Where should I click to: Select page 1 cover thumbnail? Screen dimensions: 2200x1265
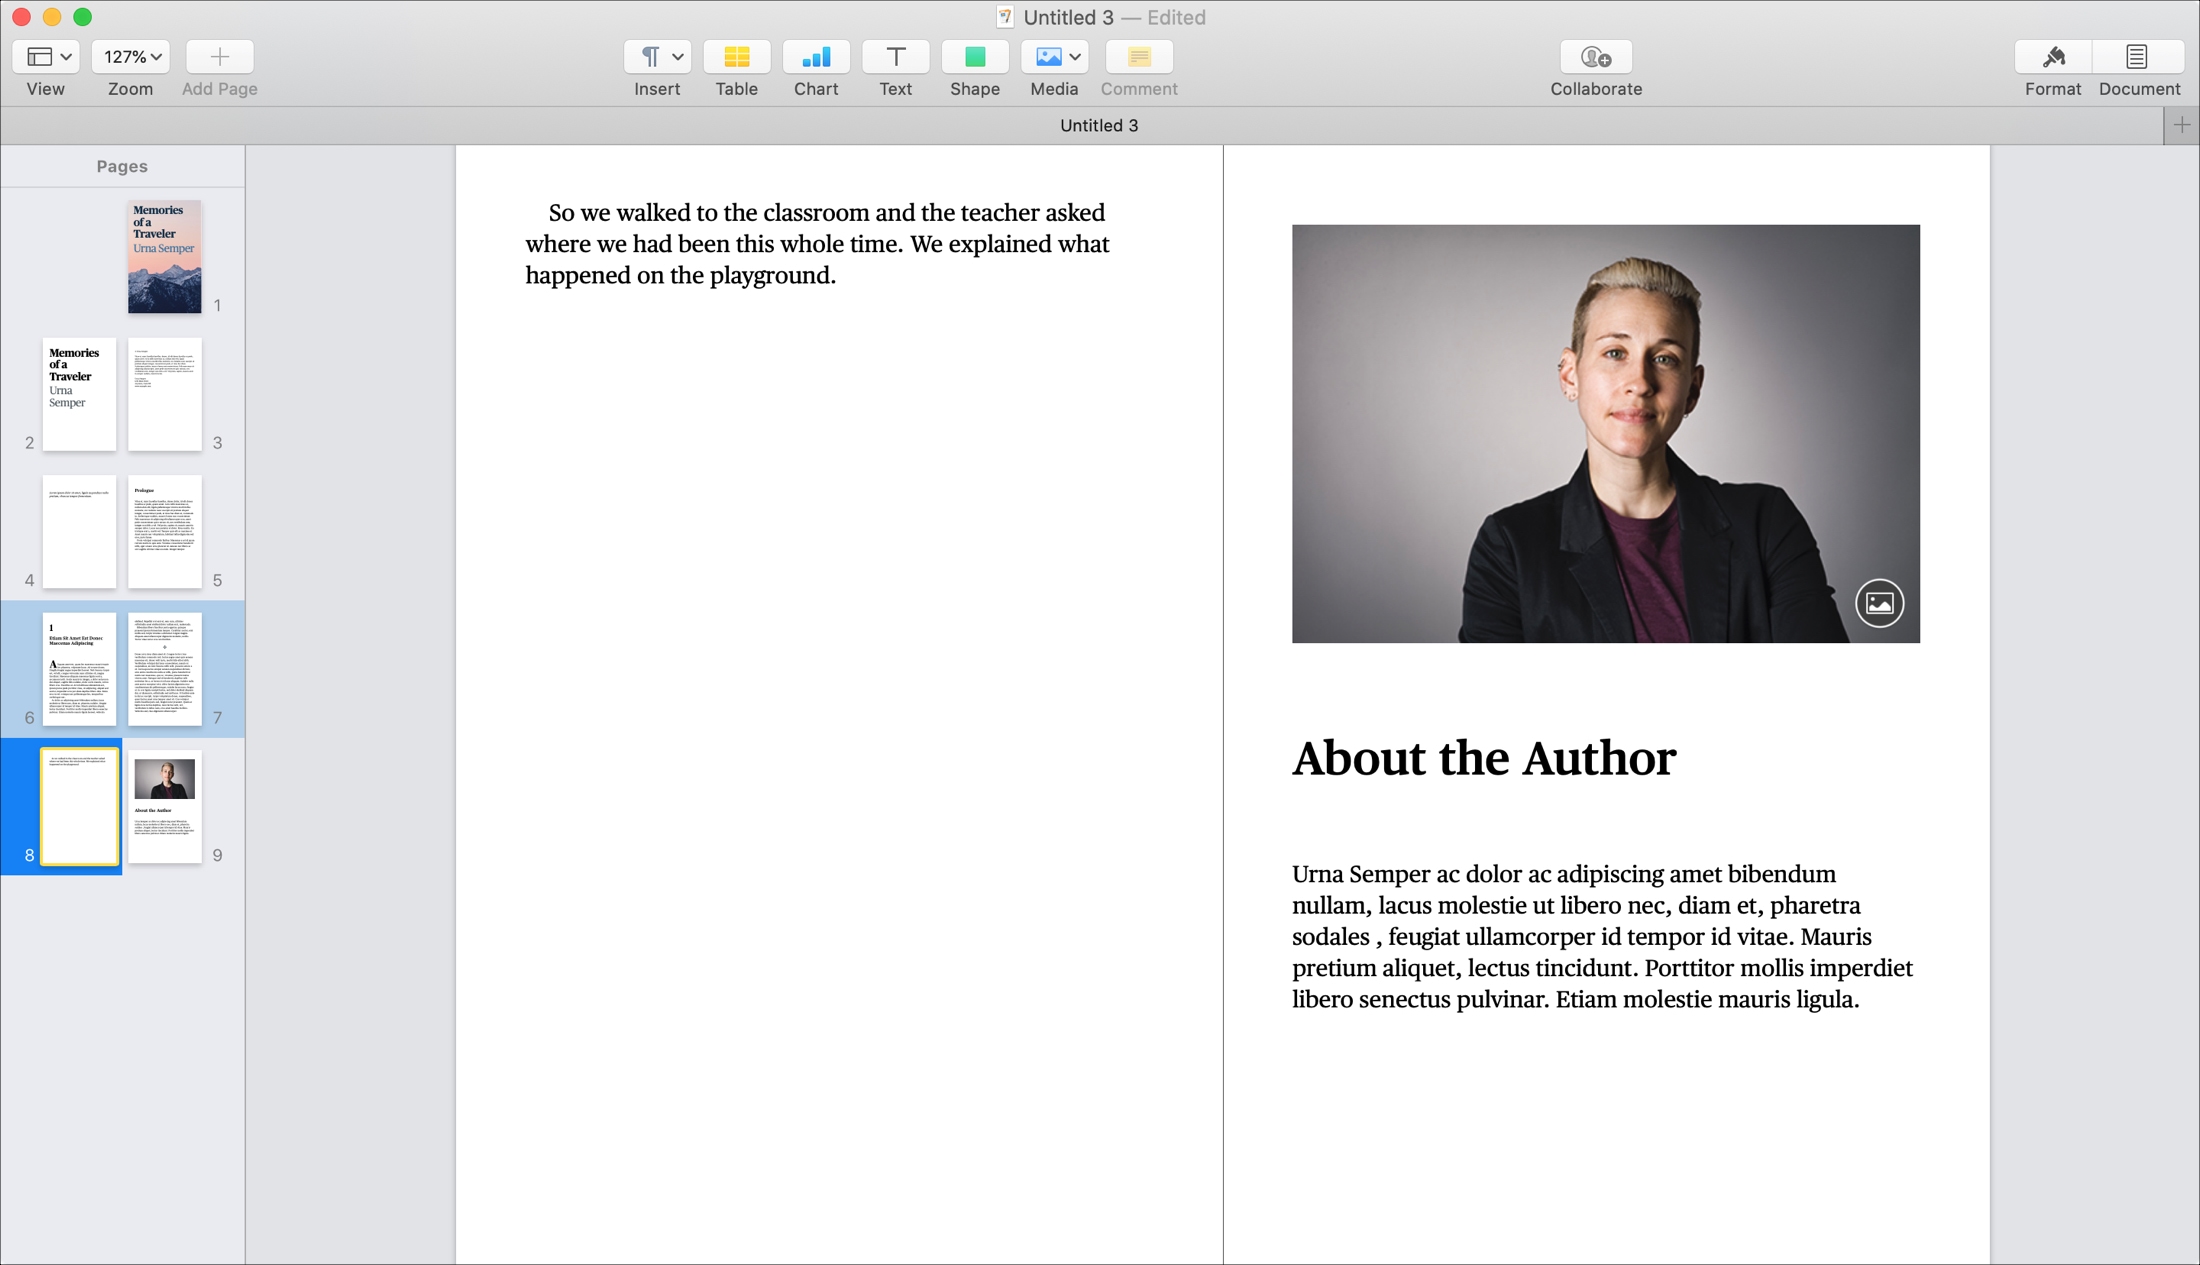coord(164,257)
